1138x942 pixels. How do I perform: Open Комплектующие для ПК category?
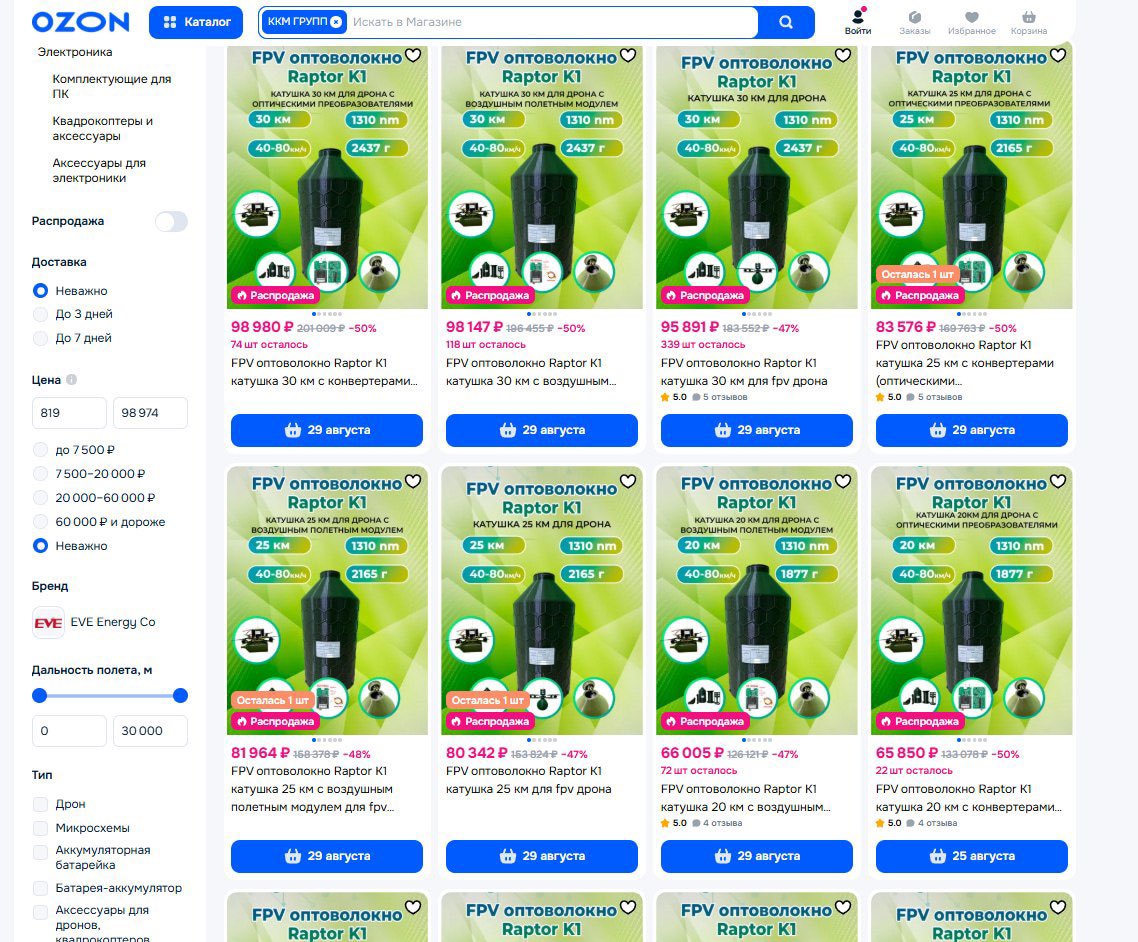pyautogui.click(x=112, y=86)
